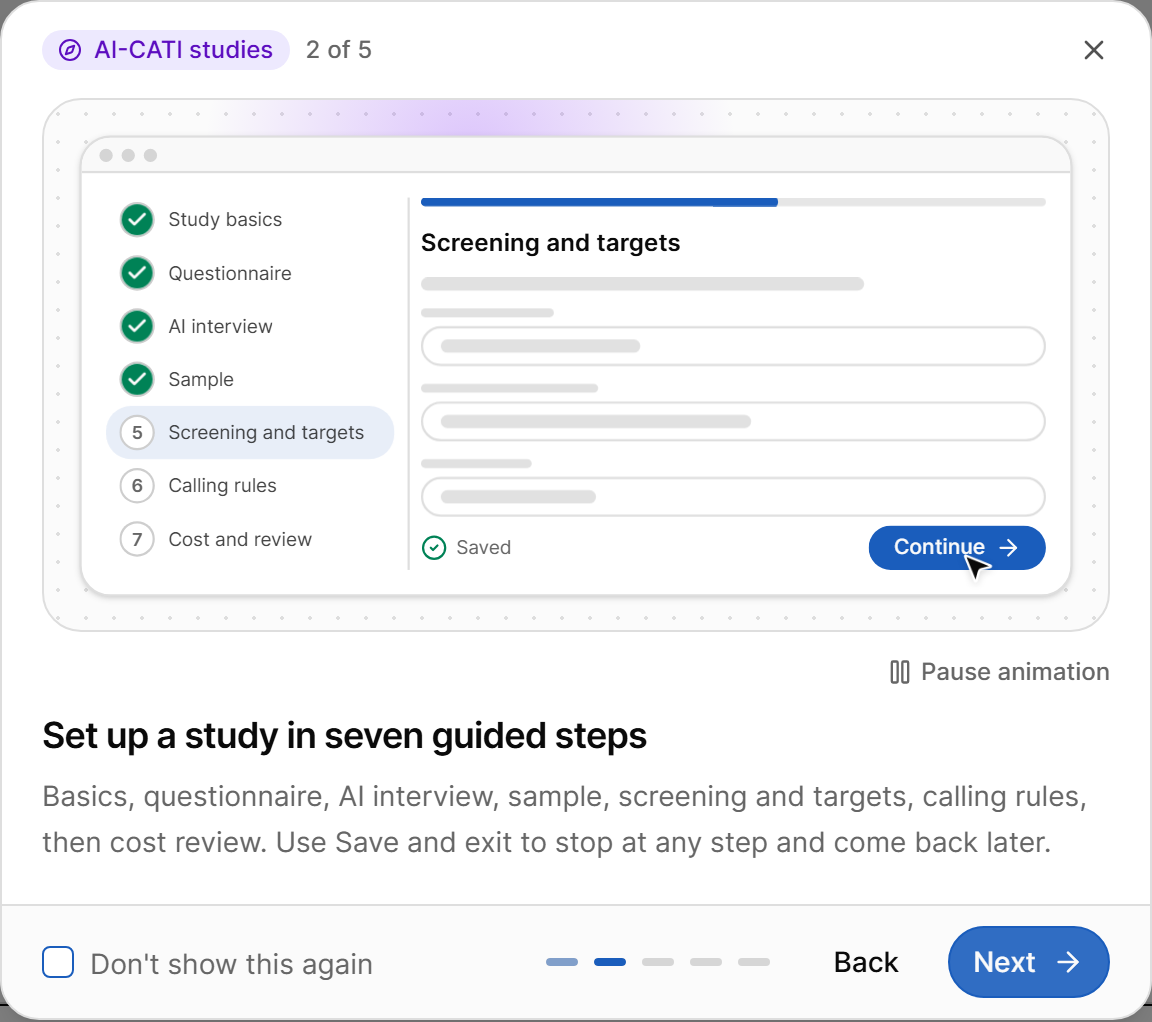Click the first placeholder input field
The height and width of the screenshot is (1022, 1152).
732,346
